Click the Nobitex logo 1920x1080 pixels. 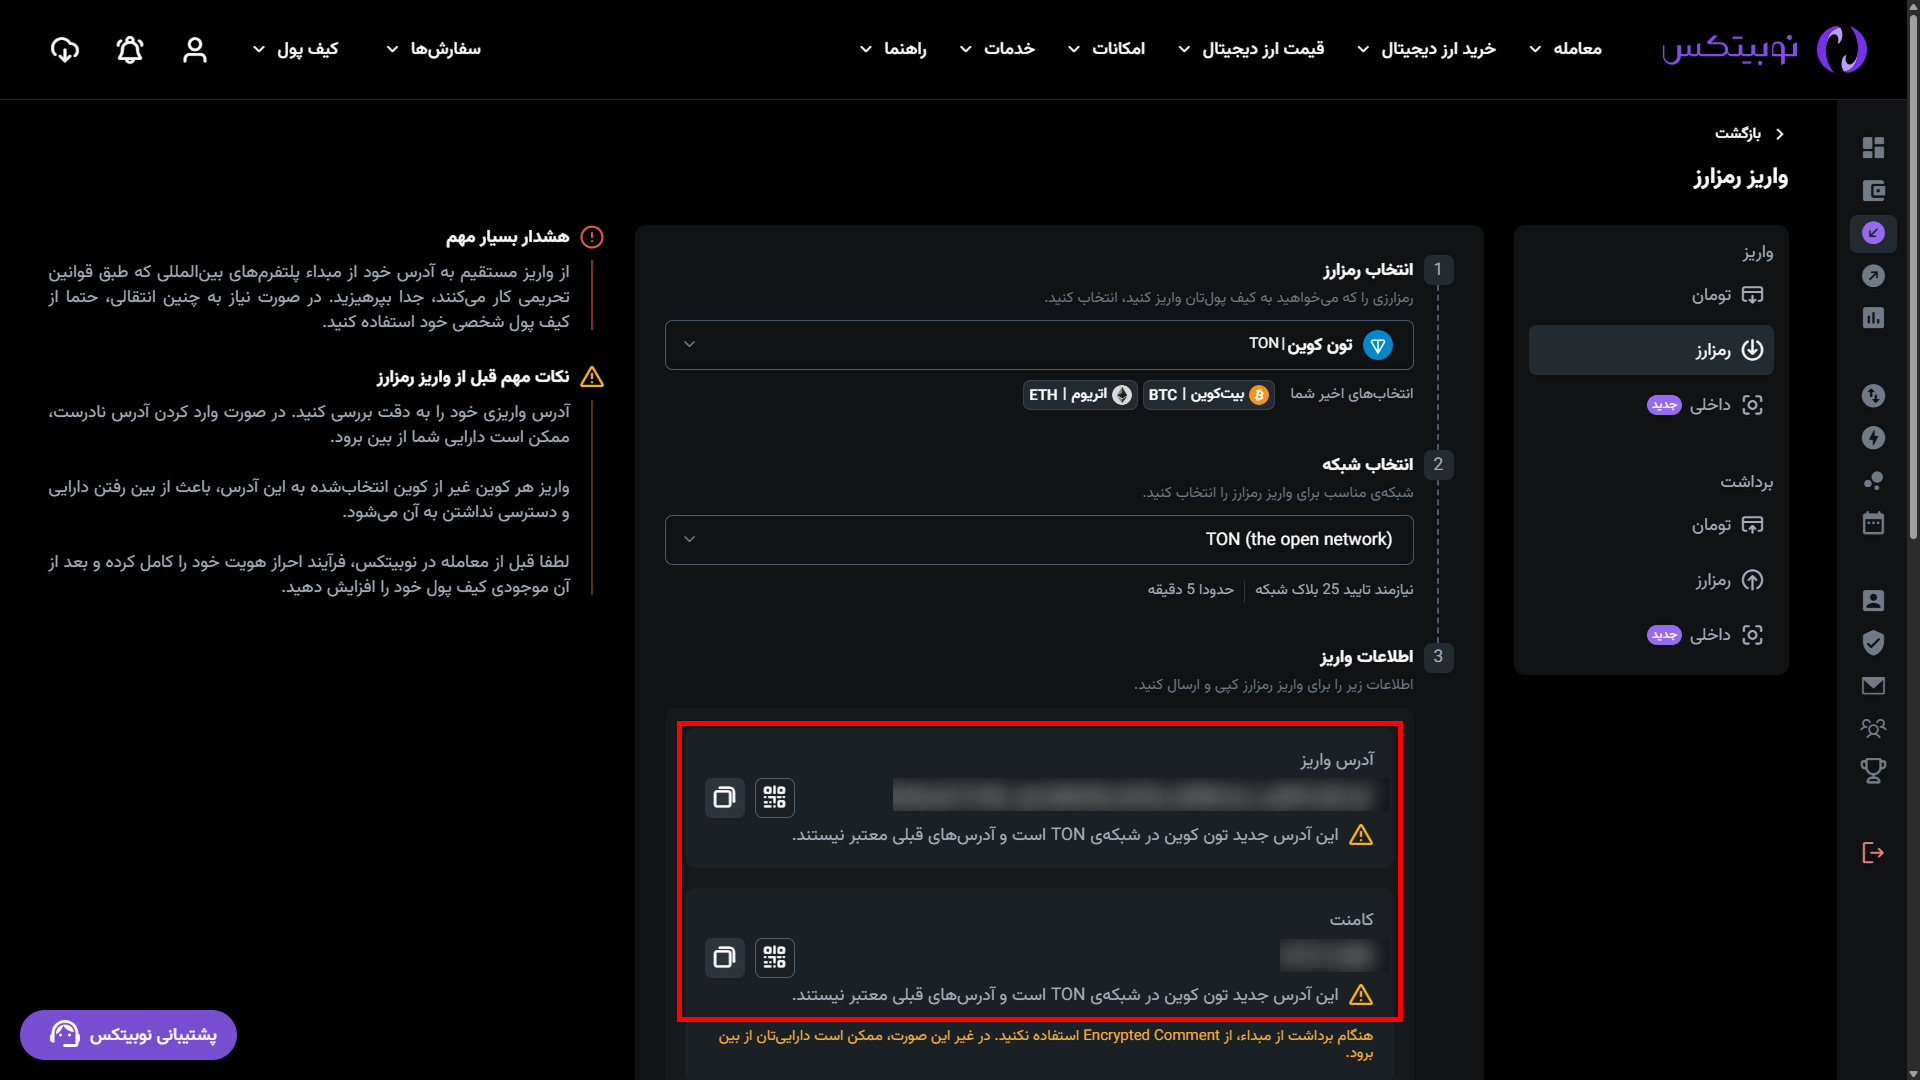point(1764,49)
